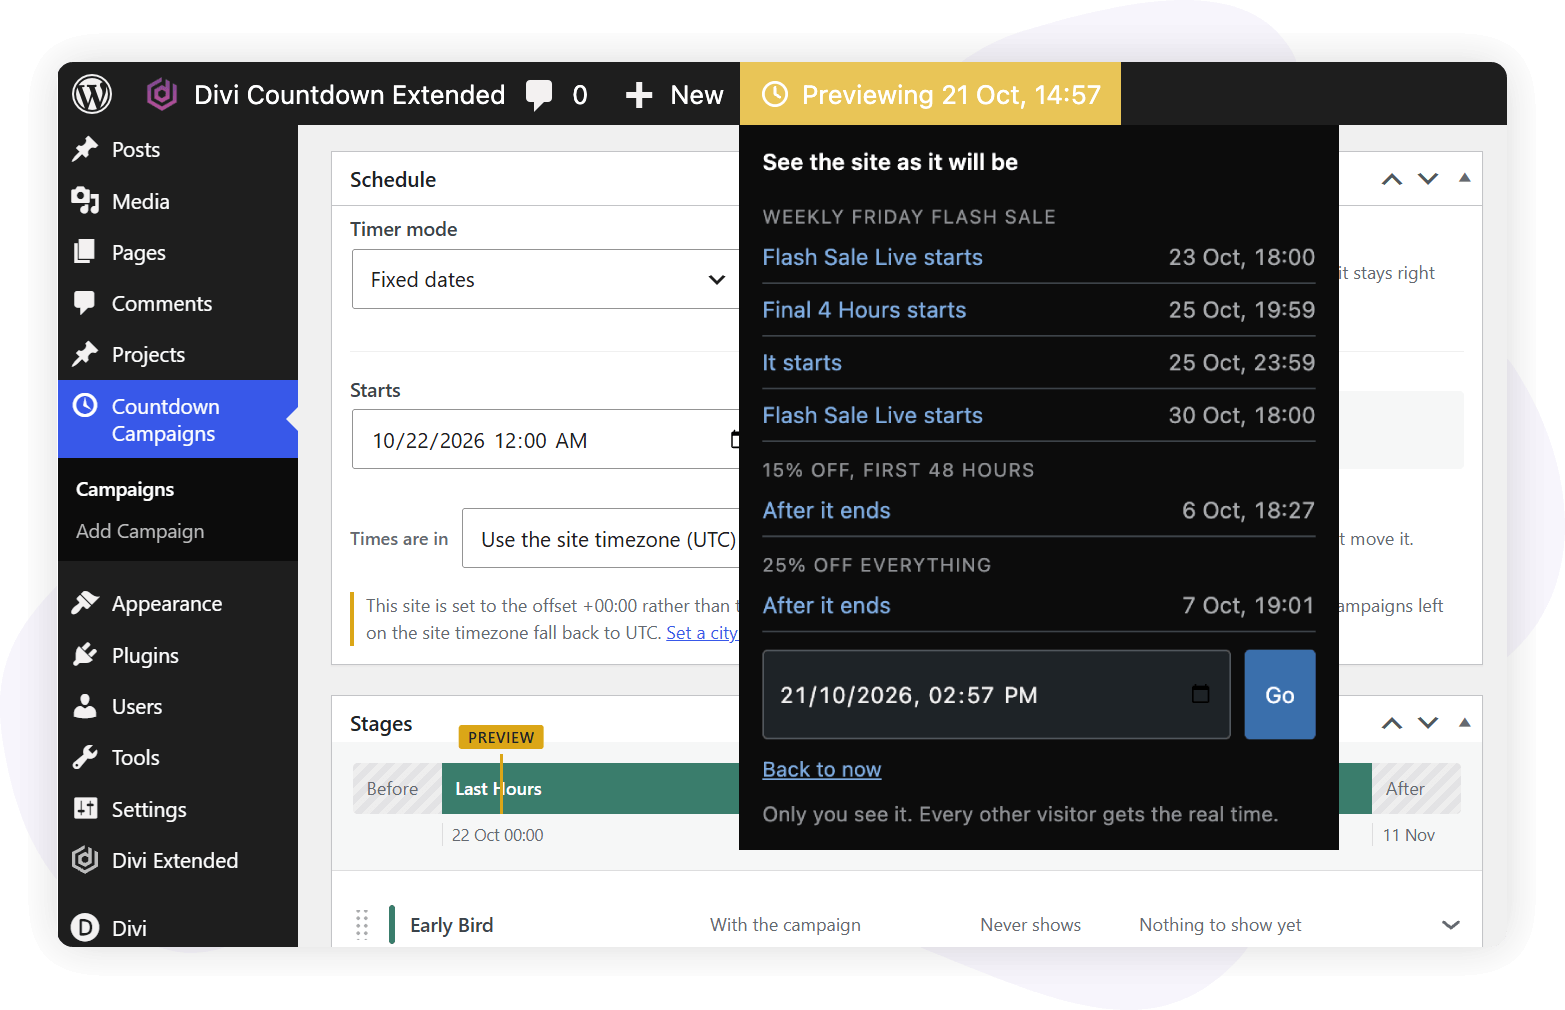
Task: Click the Last Hours timeline segment
Action: pyautogui.click(x=590, y=788)
